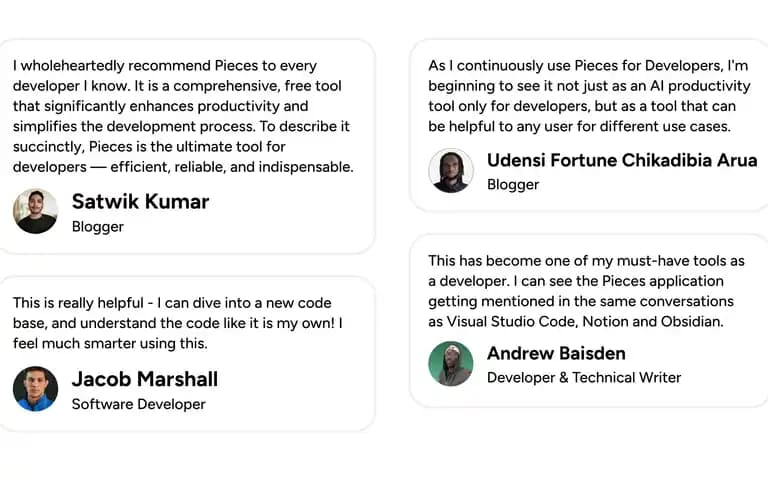768x480 pixels.
Task: Click Satwik Kumar's avatar photo
Action: click(35, 211)
